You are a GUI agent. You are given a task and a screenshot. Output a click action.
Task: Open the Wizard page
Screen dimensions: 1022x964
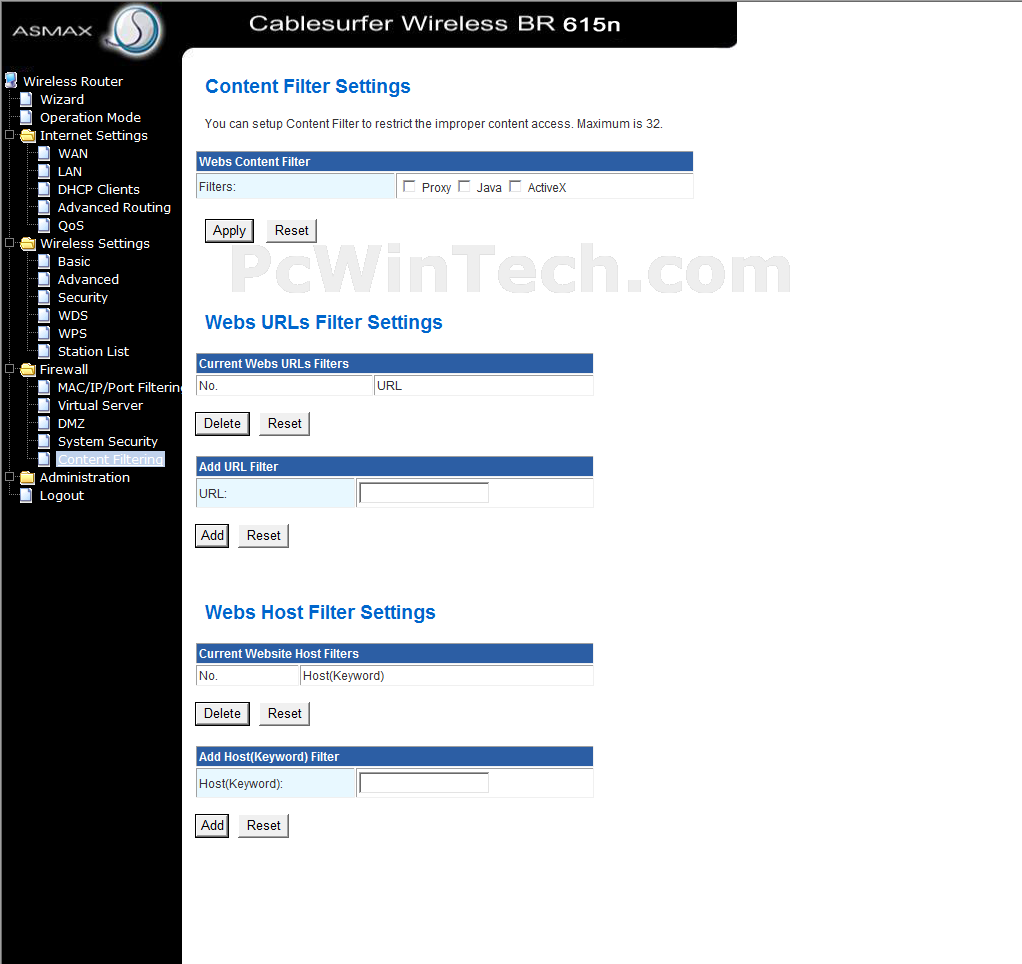tap(62, 99)
